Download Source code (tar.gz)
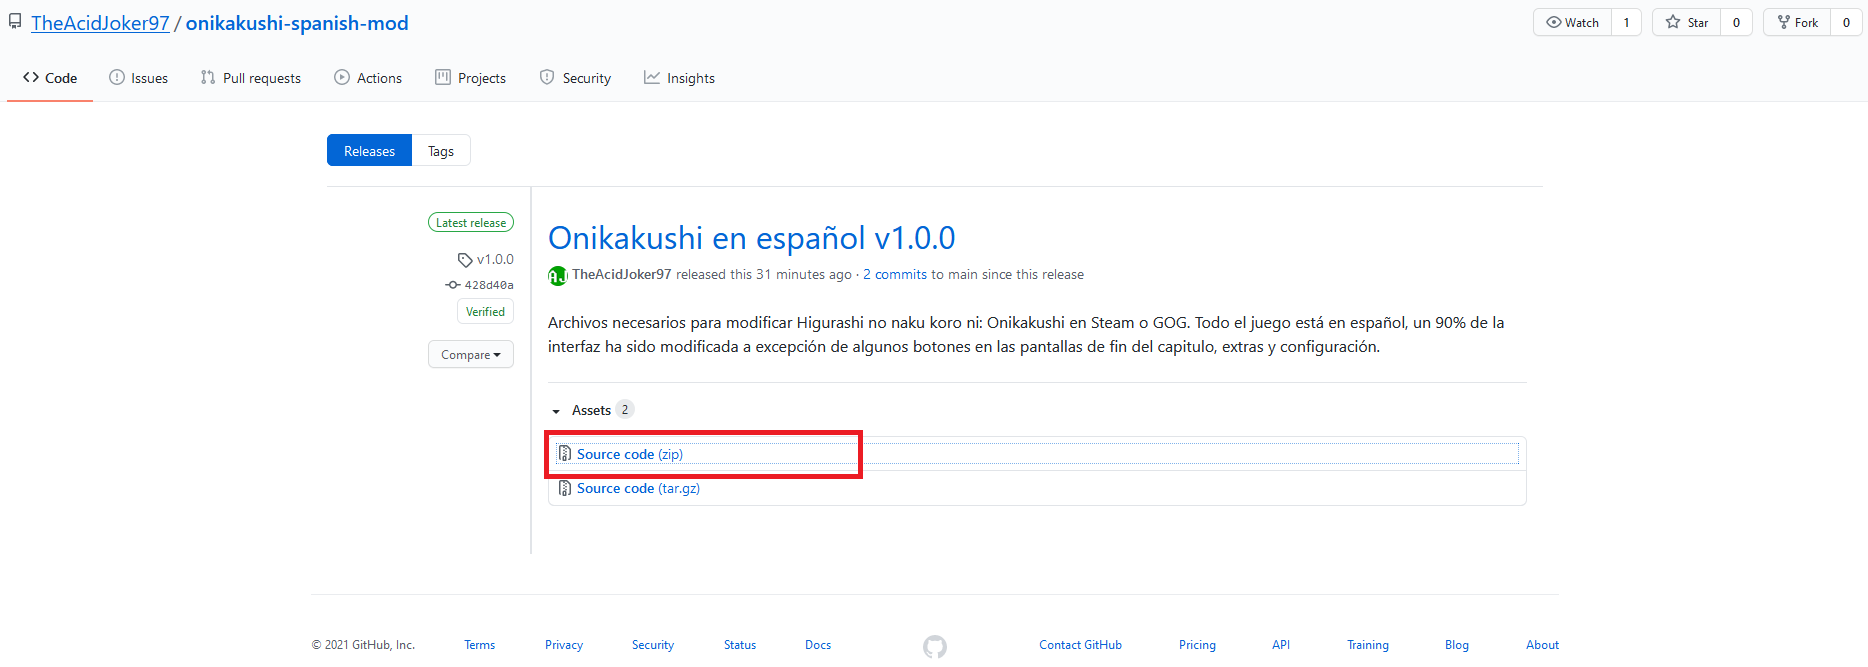The width and height of the screenshot is (1868, 667). tap(638, 488)
